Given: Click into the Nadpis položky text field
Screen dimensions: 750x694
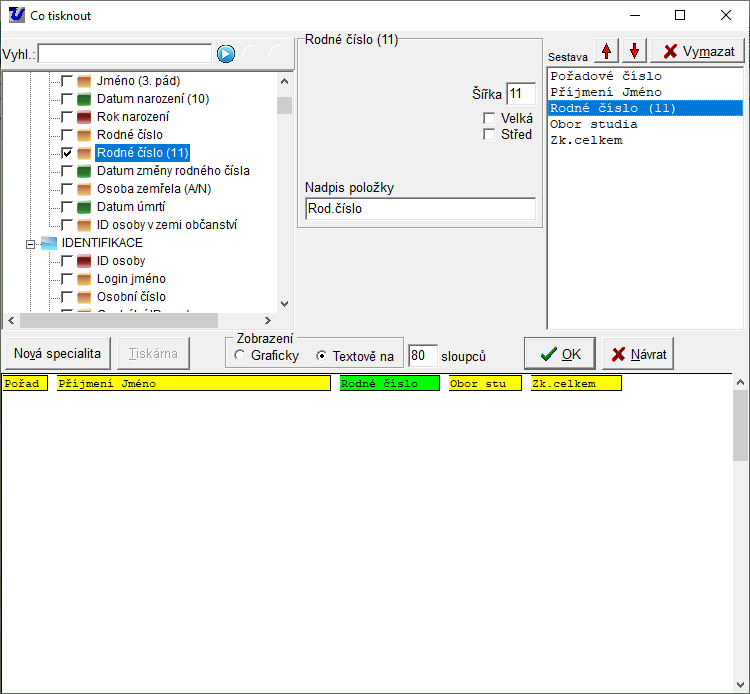Looking at the screenshot, I should point(420,209).
